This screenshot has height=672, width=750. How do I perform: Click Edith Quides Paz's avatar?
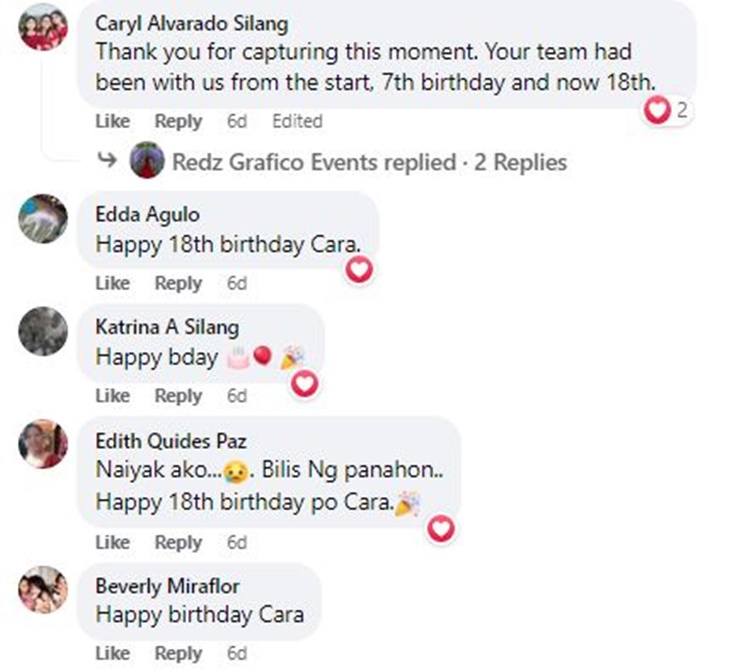(x=43, y=444)
